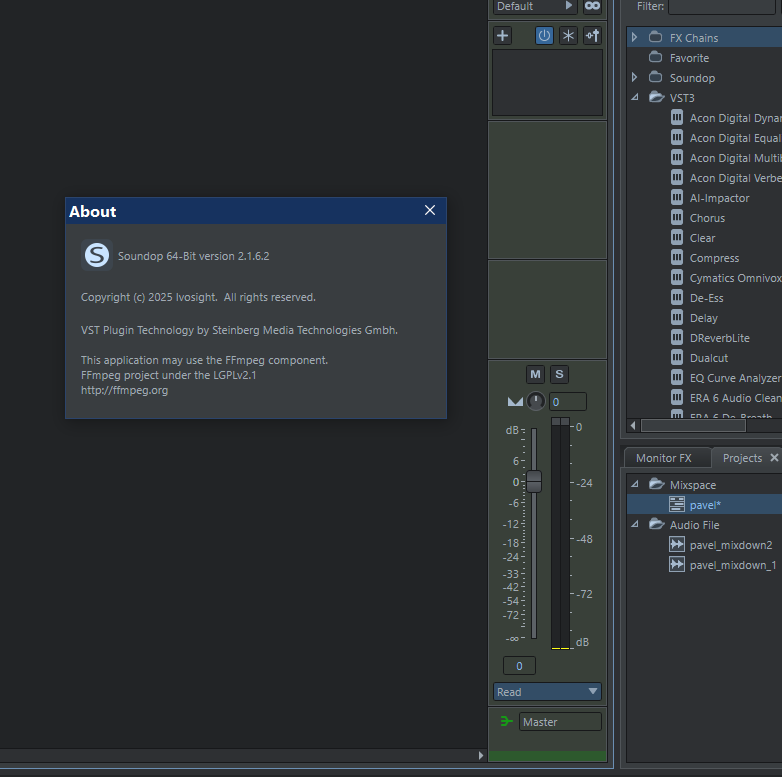The width and height of the screenshot is (782, 777).
Task: Click the Master track name field
Action: coord(560,722)
